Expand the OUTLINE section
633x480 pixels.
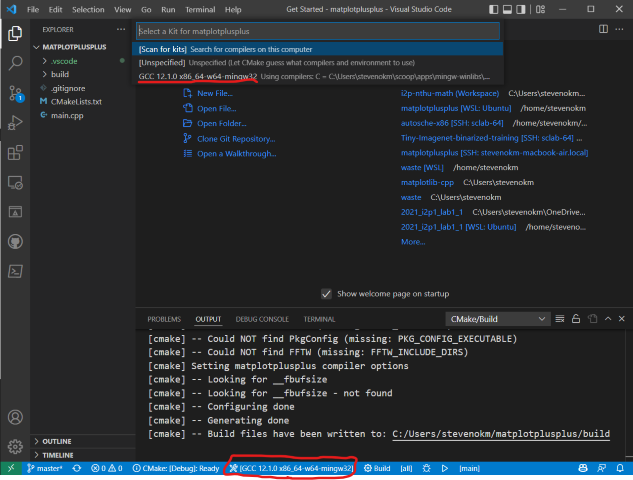pyautogui.click(x=57, y=441)
